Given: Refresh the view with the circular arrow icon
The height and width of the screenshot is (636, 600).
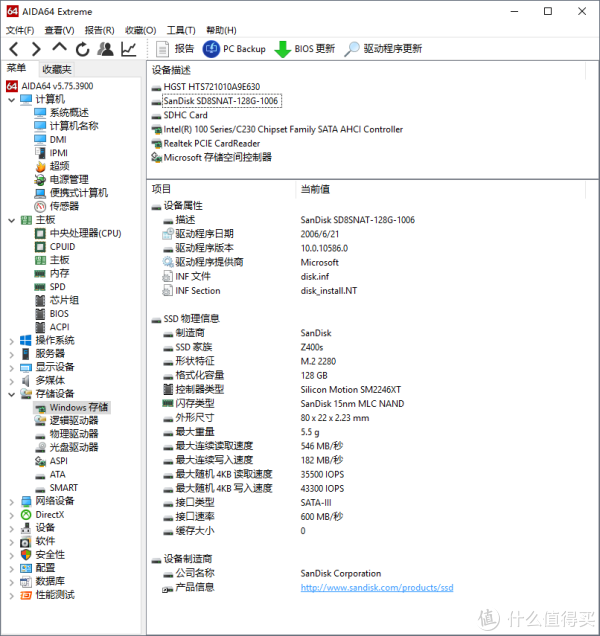Looking at the screenshot, I should coord(82,49).
